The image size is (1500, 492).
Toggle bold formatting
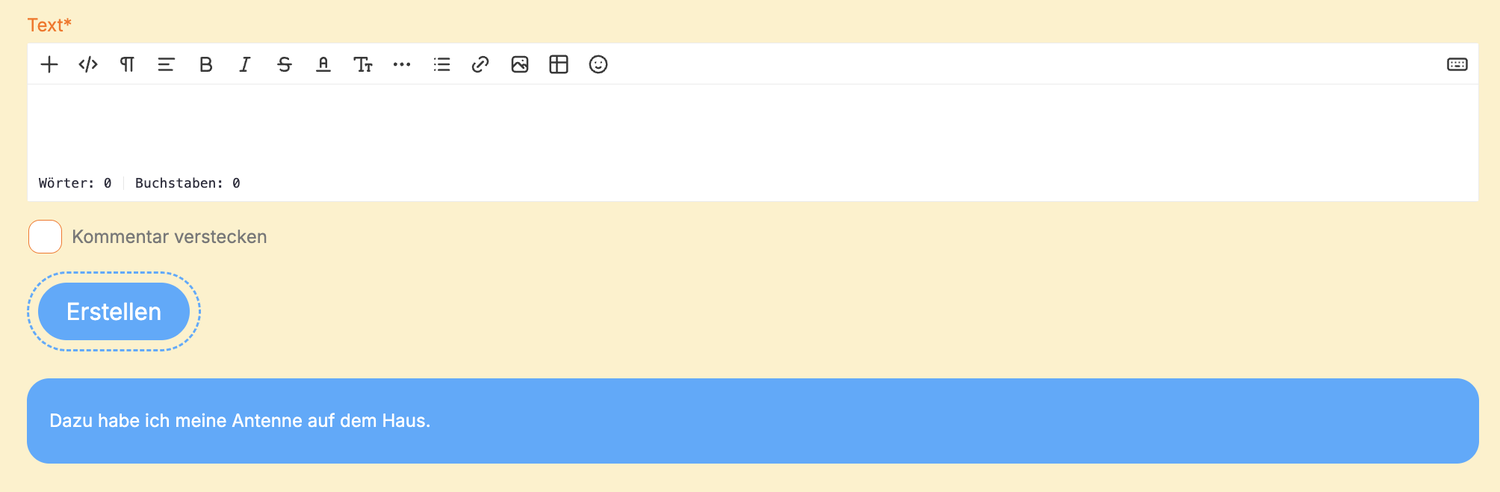[x=206, y=65]
